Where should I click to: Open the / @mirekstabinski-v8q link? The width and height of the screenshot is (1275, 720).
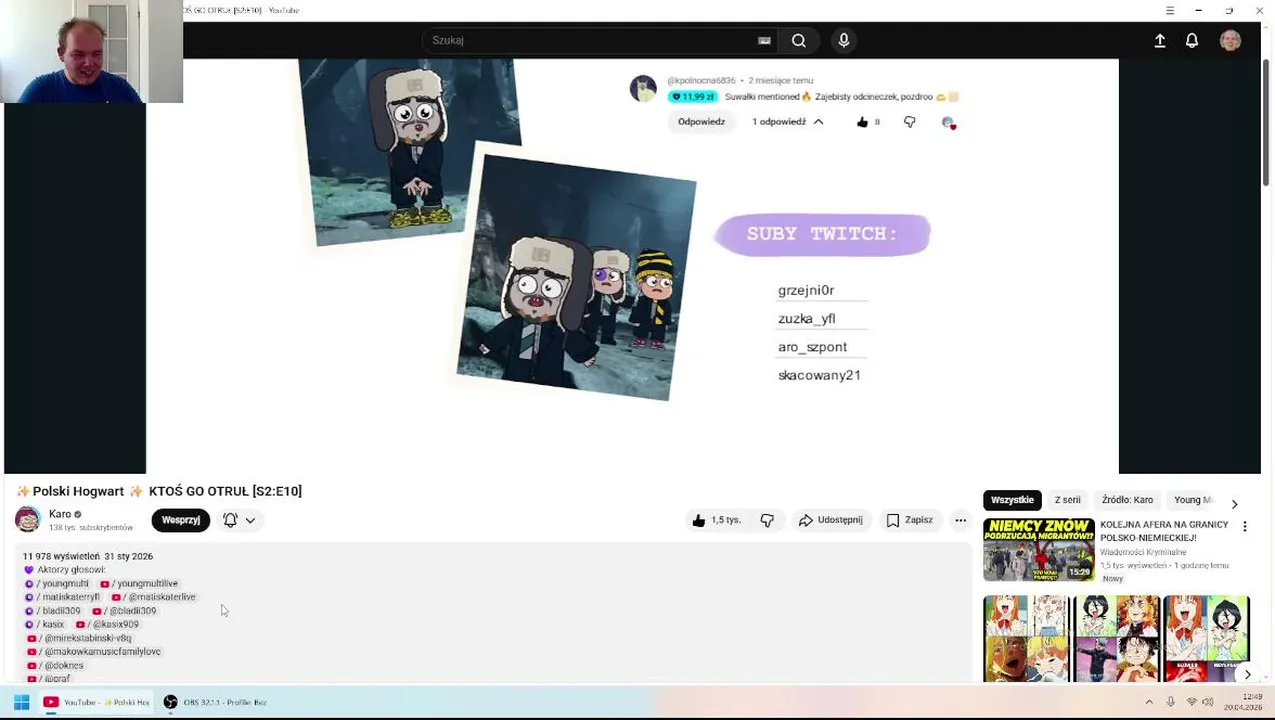pyautogui.click(x=79, y=638)
